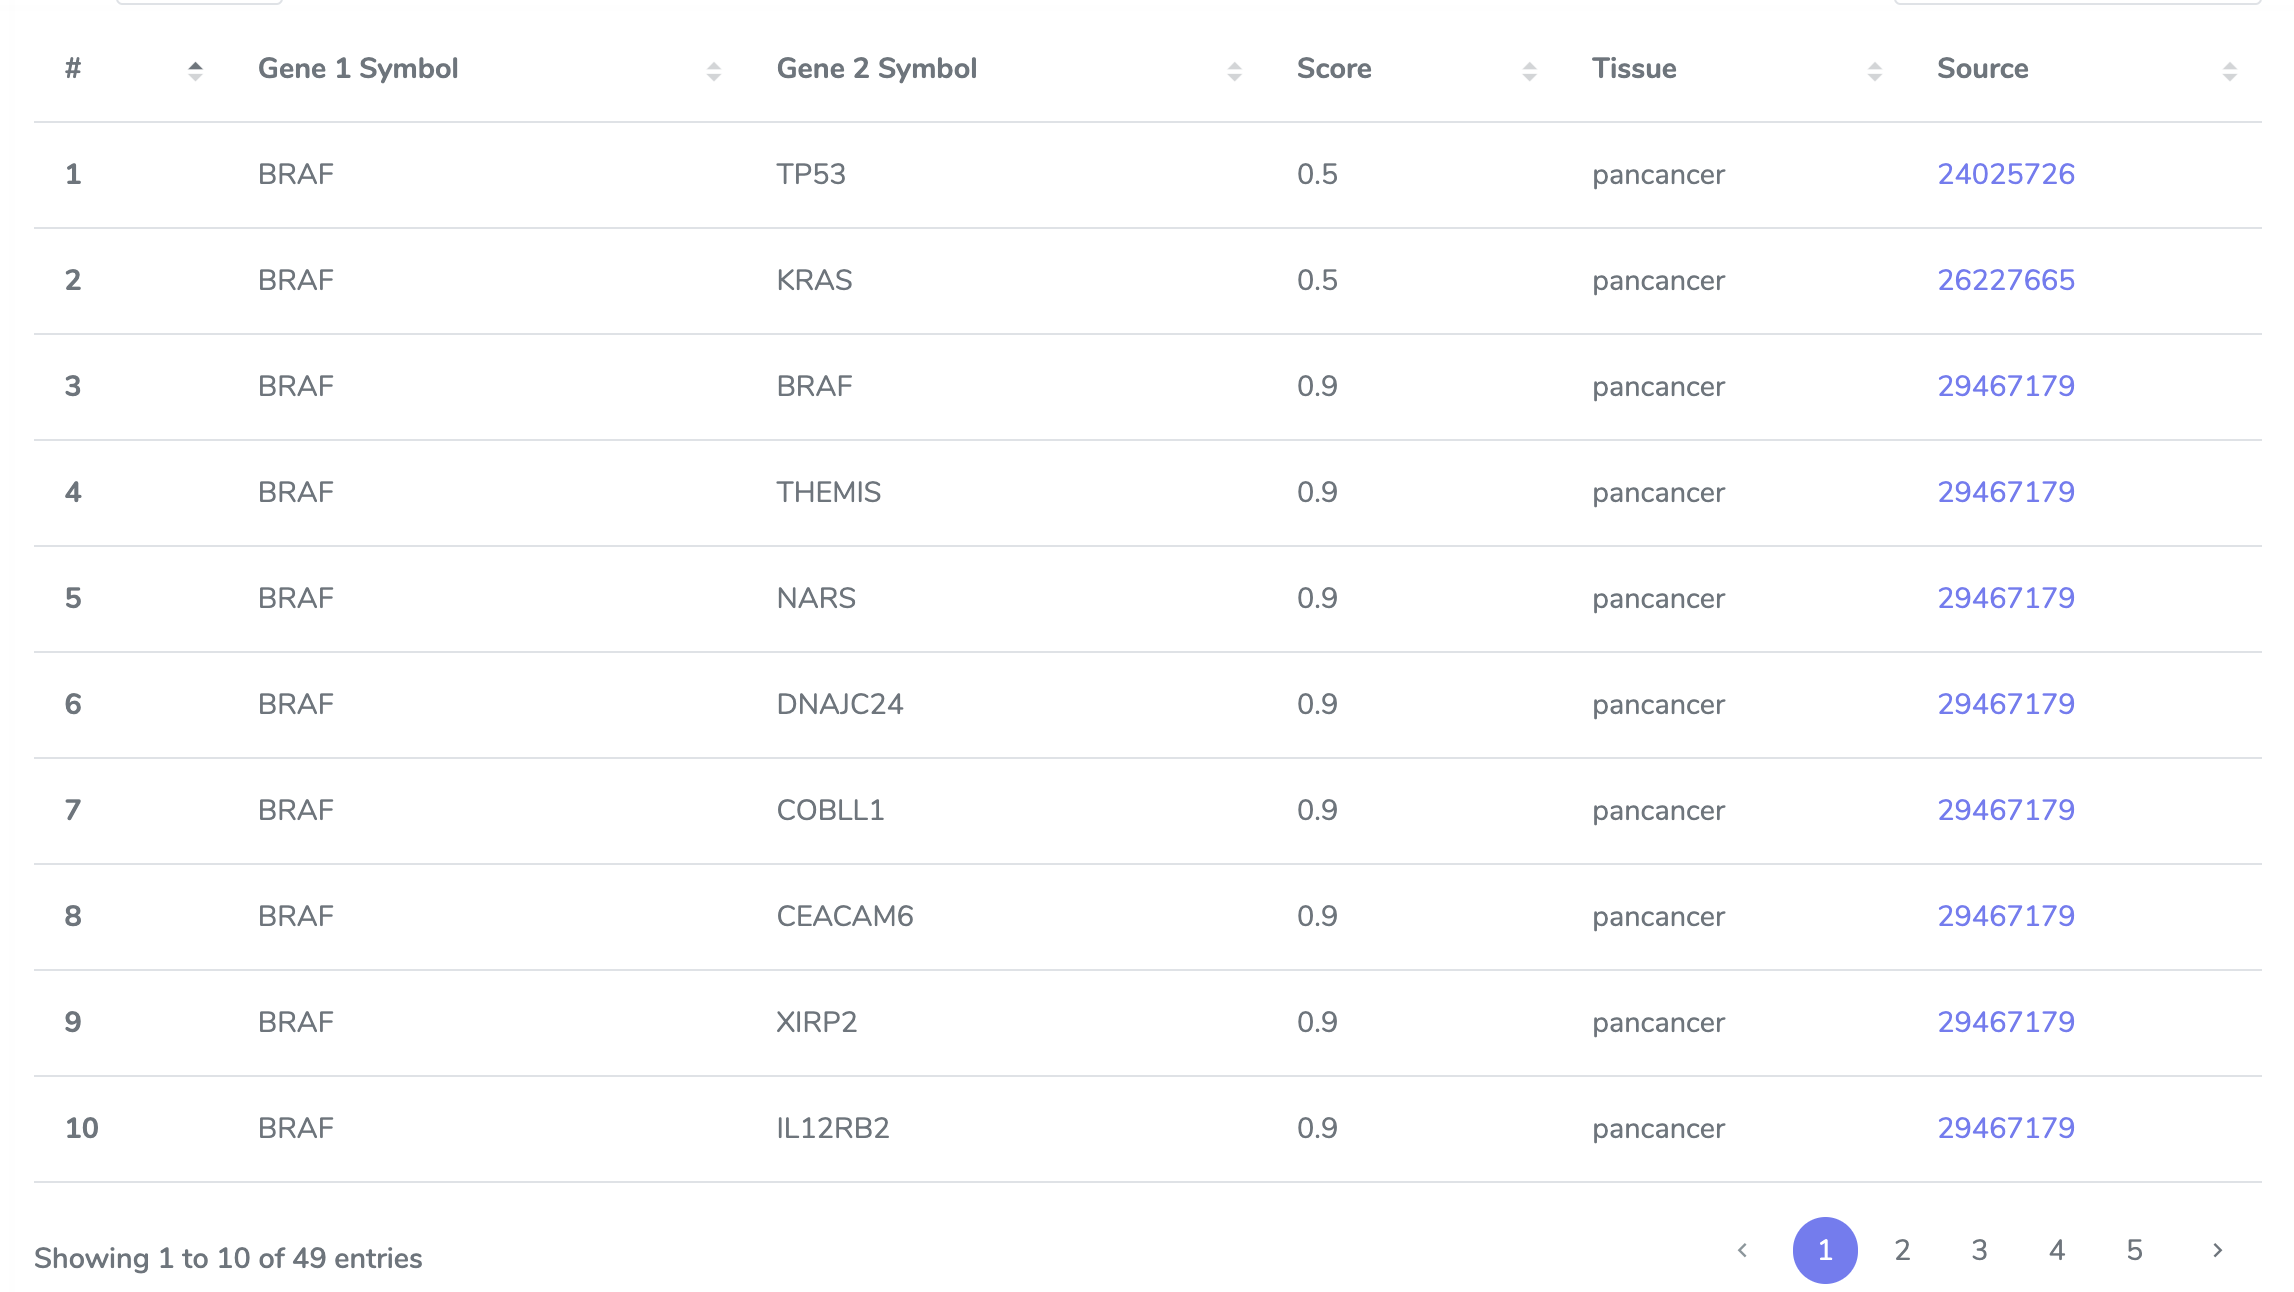The height and width of the screenshot is (1292, 2294).
Task: Sort table by Gene 1 Symbol arrows
Action: [713, 71]
